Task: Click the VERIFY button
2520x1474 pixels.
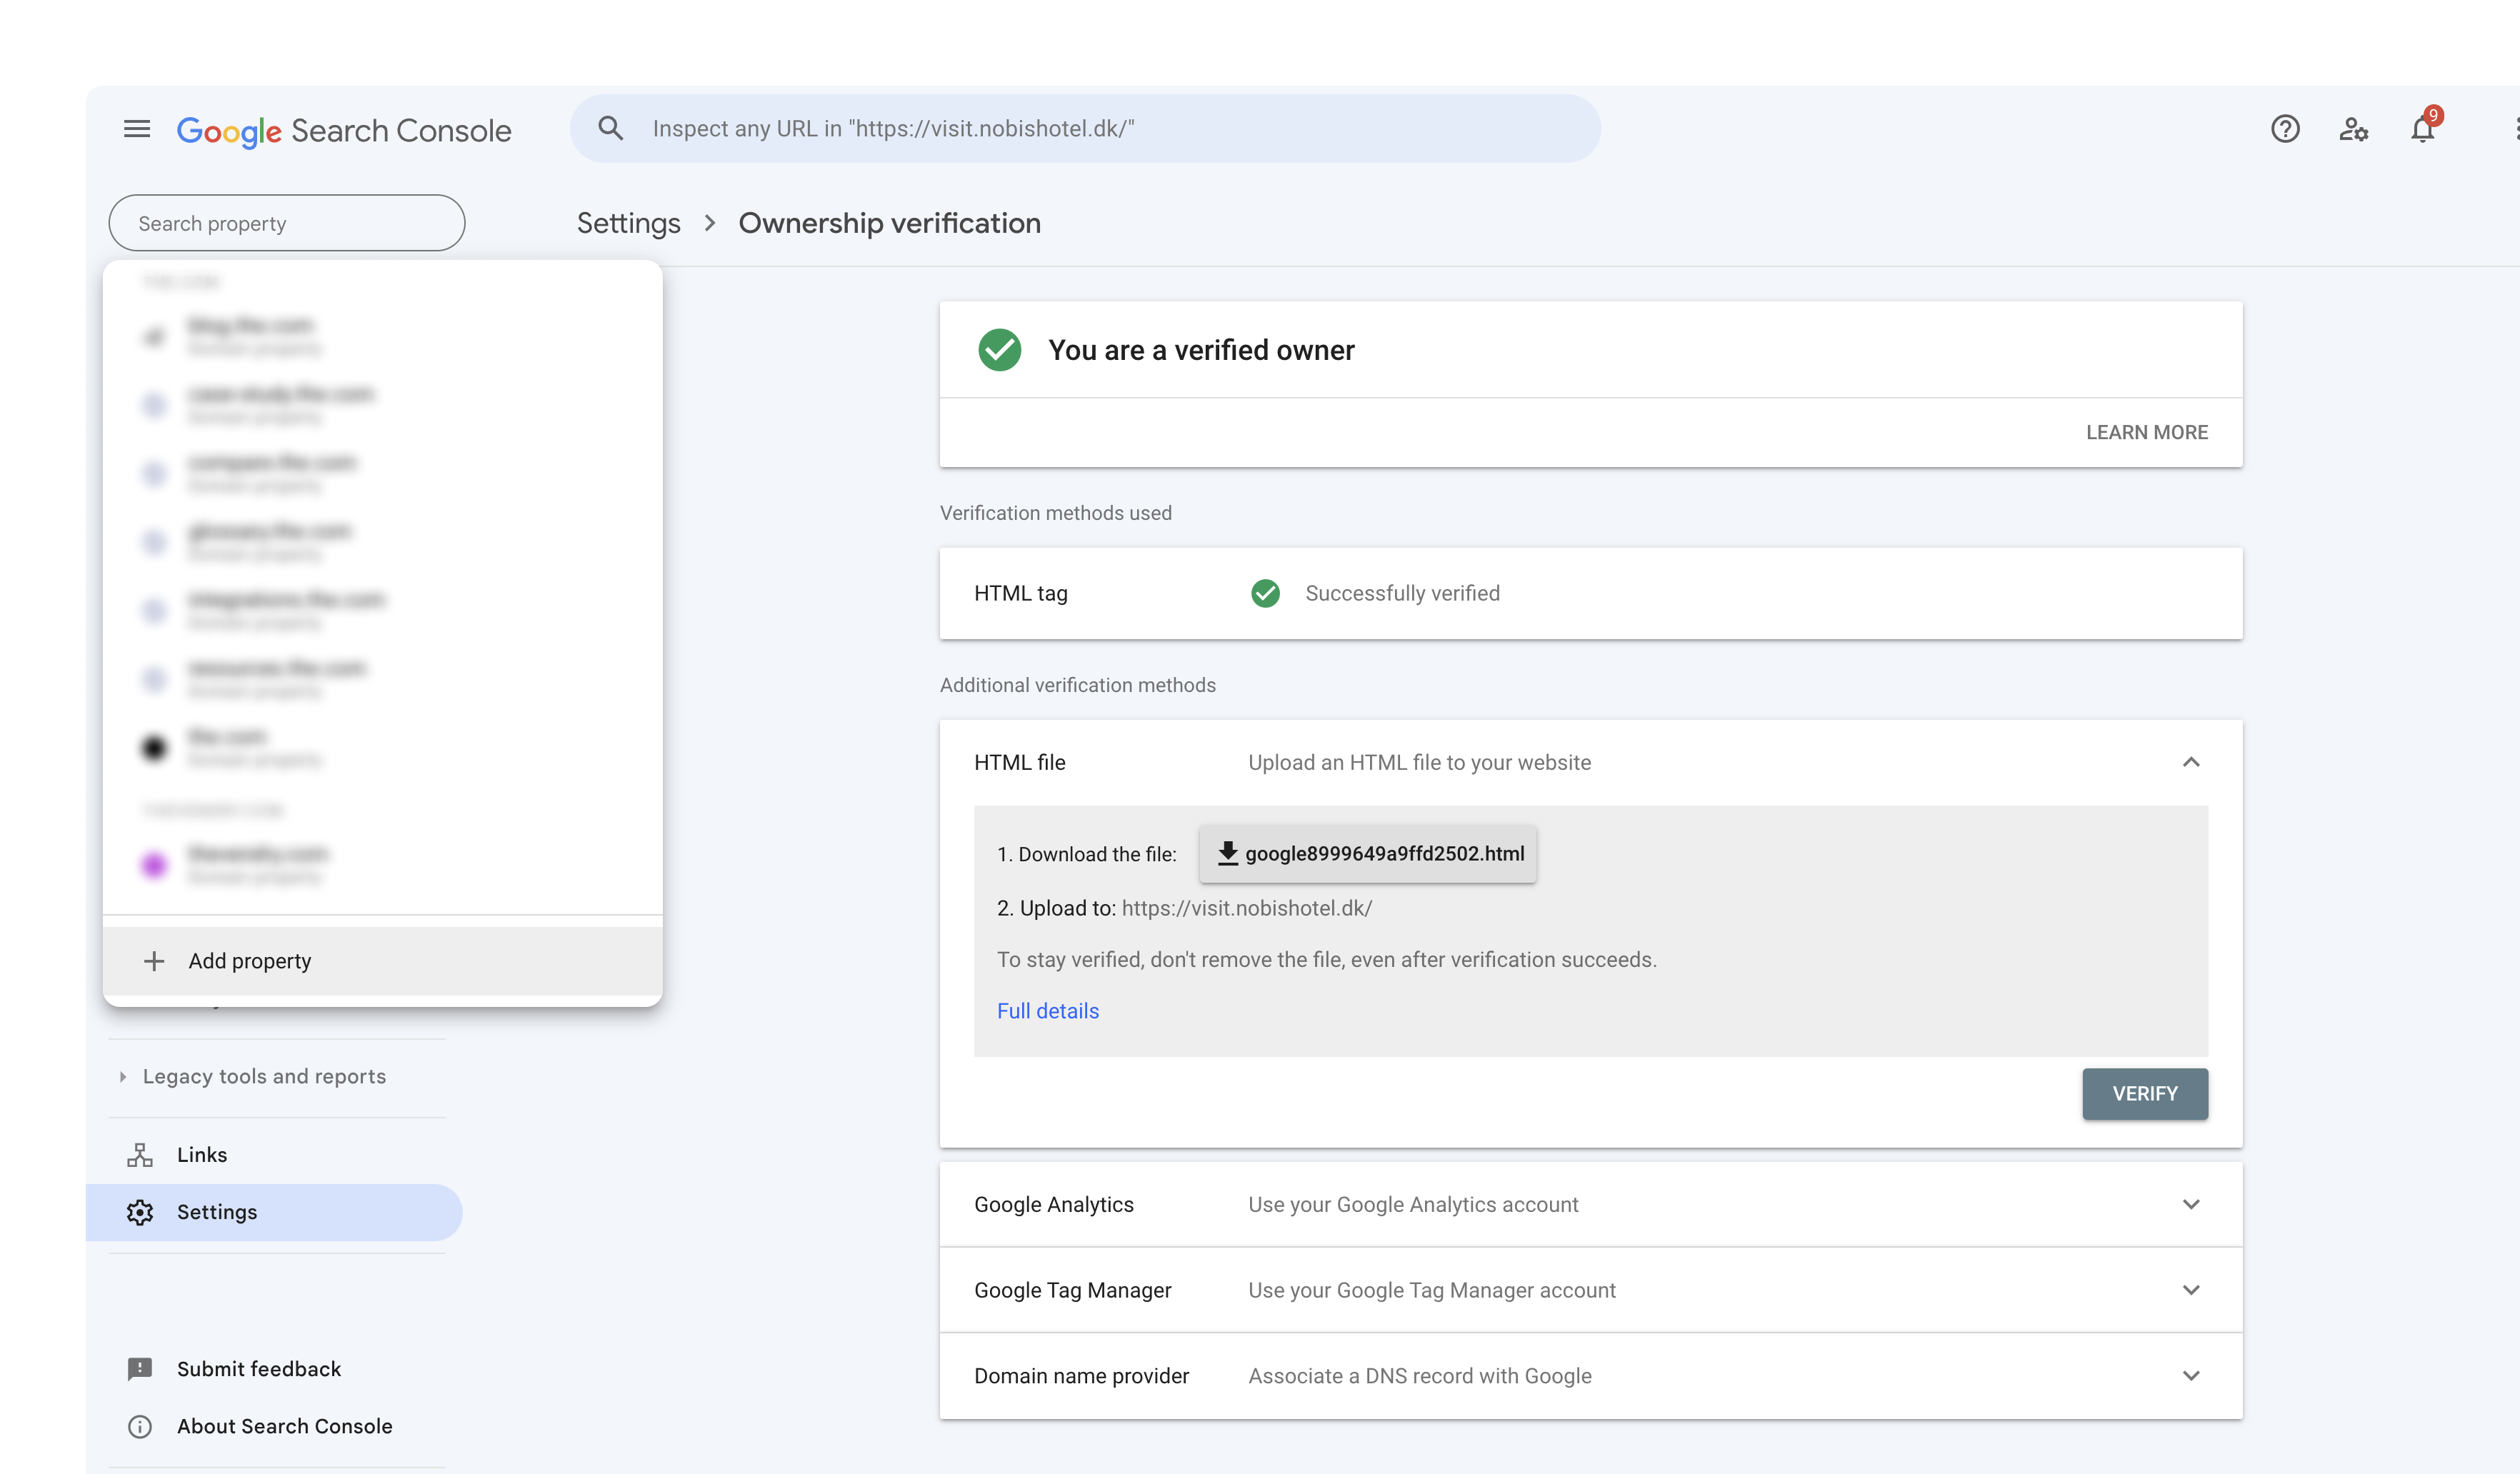Action: click(x=2145, y=1094)
